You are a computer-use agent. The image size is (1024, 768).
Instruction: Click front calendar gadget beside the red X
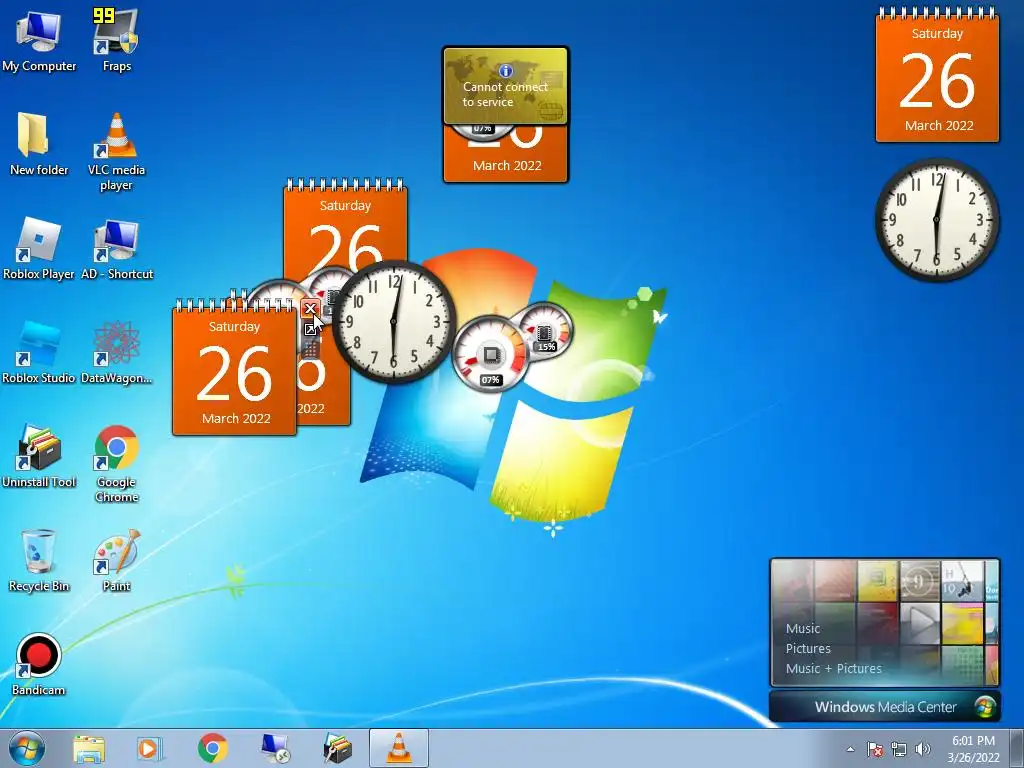234,369
